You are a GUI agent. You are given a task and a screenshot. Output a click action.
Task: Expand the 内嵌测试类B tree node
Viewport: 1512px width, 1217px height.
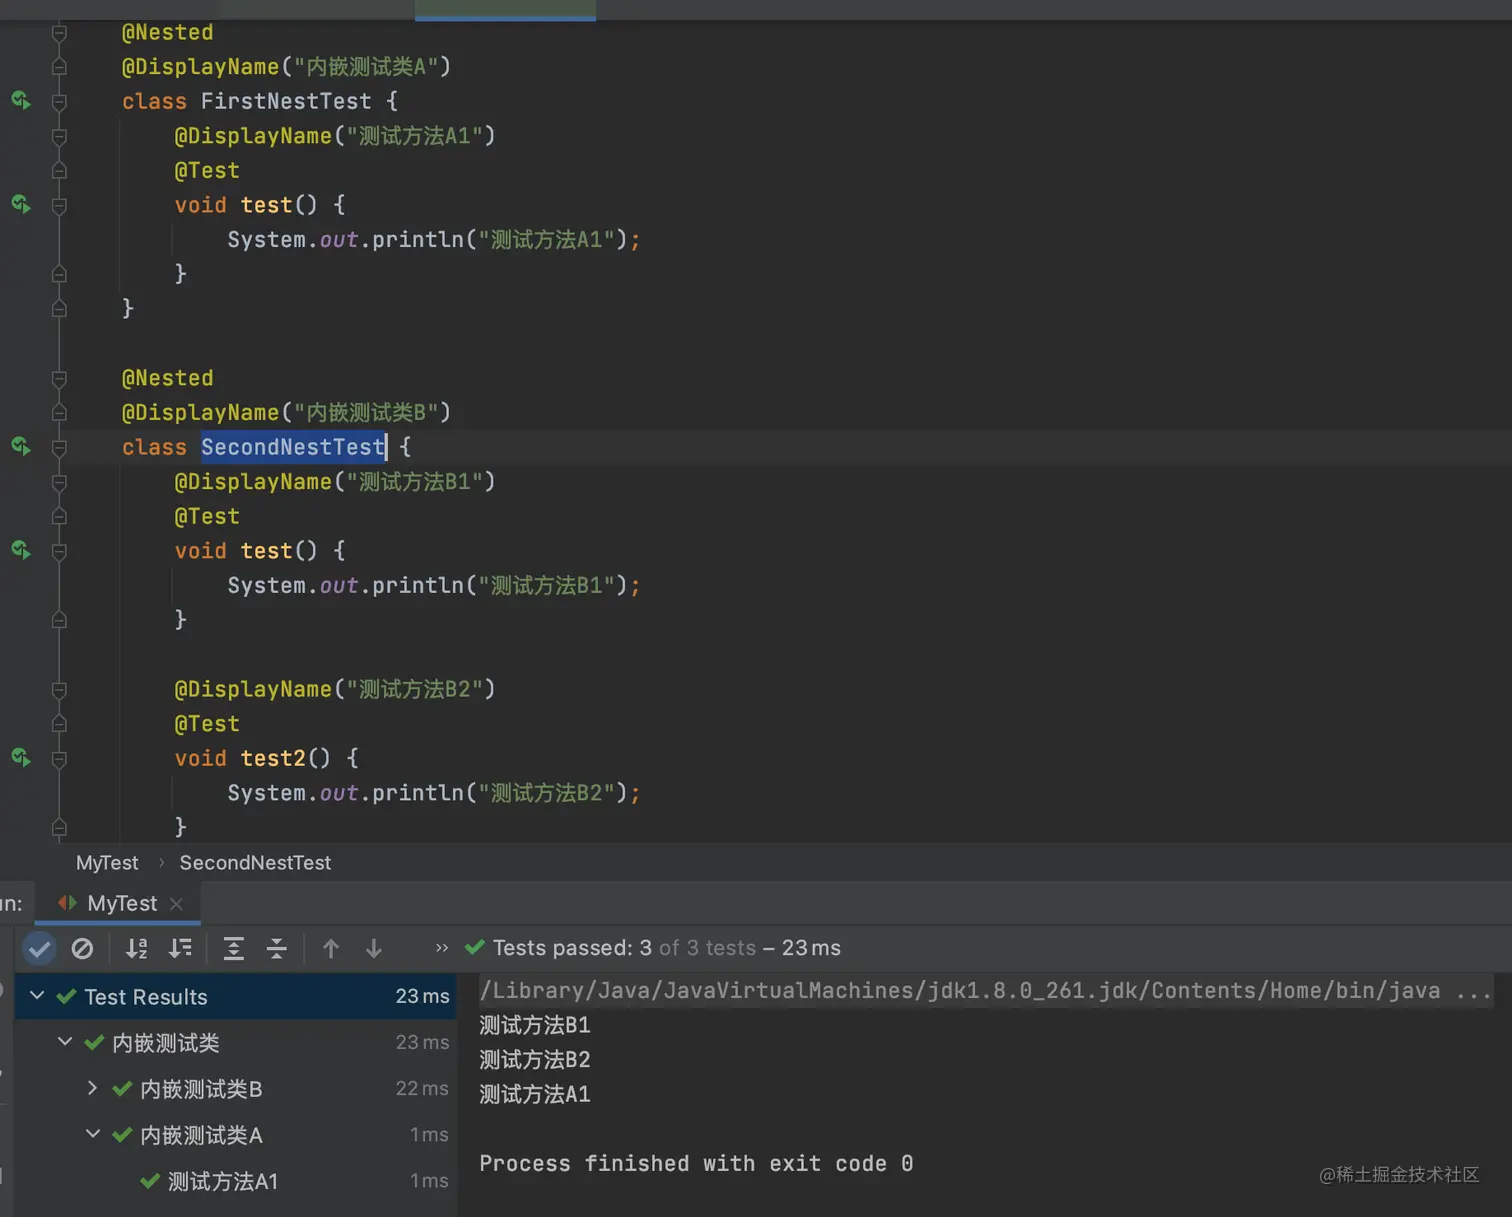92,1088
